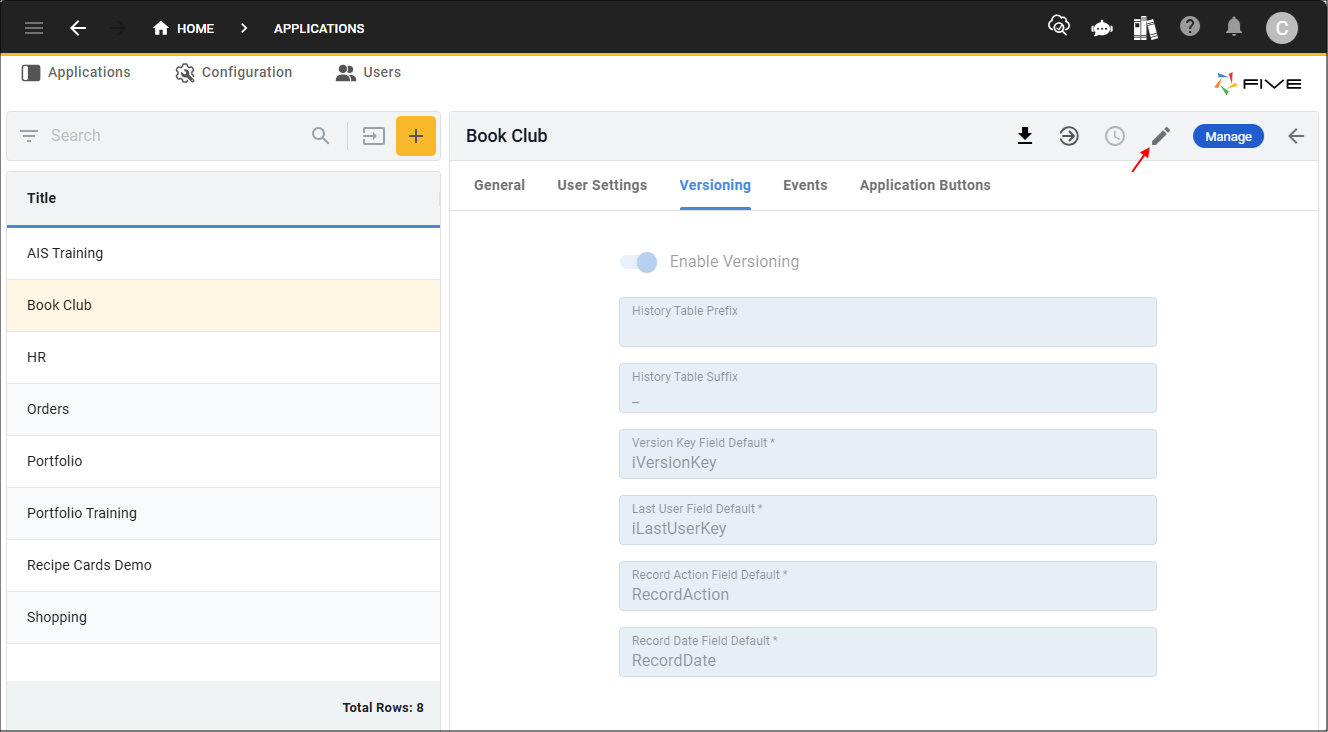Add a new application with plus button
1328x732 pixels.
click(416, 136)
